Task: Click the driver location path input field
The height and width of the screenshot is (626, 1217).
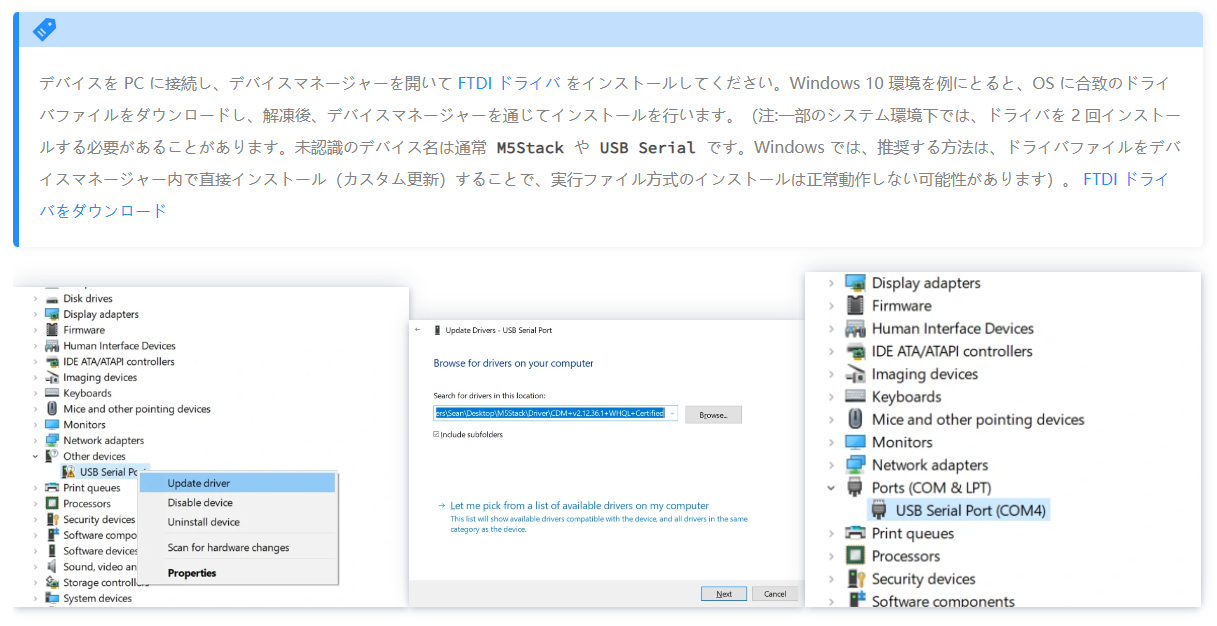Action: click(555, 413)
